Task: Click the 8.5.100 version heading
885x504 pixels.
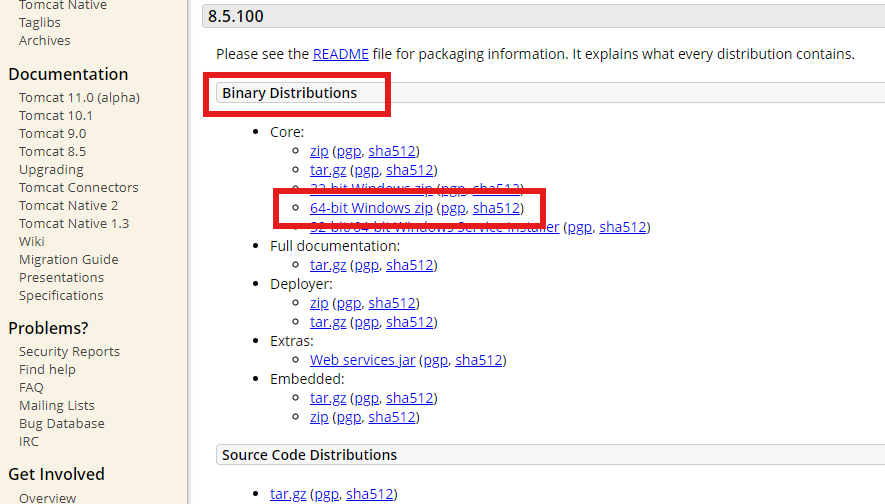Action: click(235, 16)
